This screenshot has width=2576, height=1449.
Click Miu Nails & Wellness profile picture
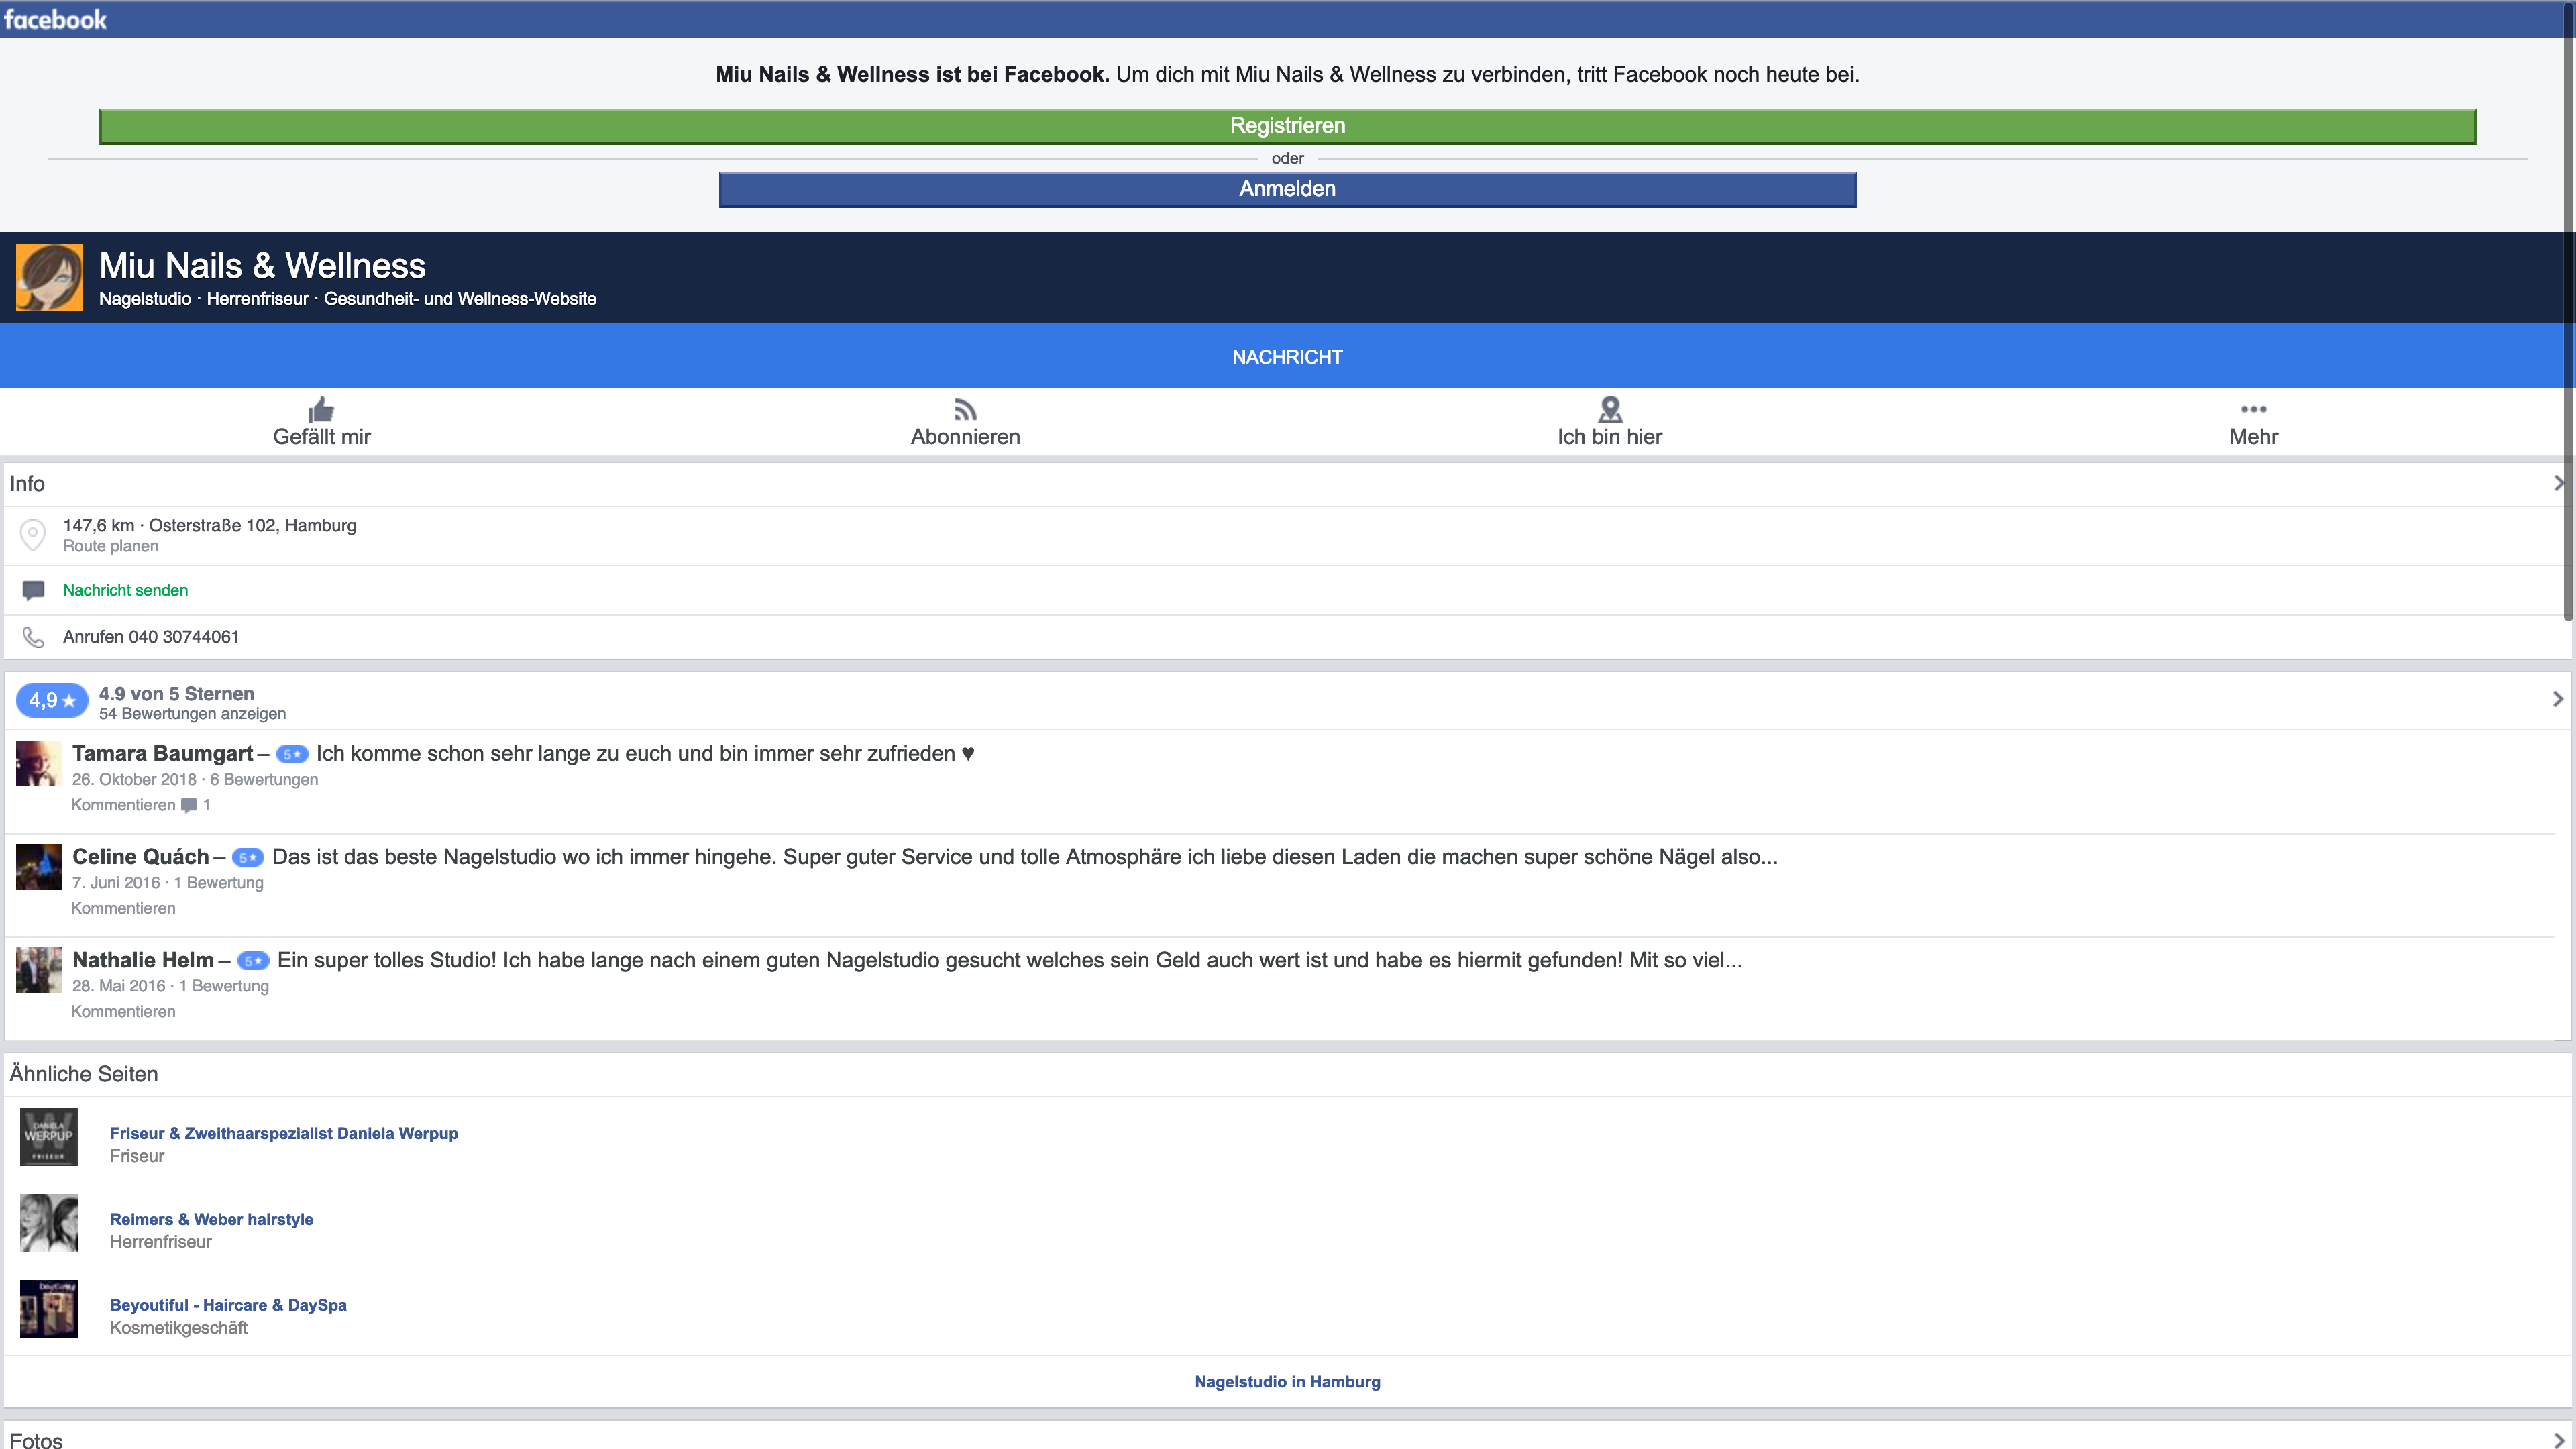pos(49,278)
